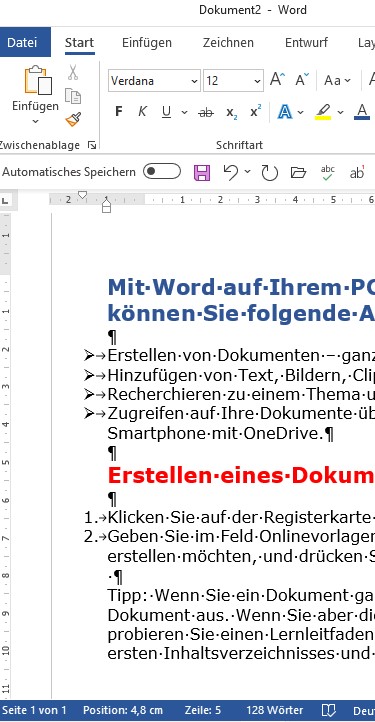Viewport: 375px width, 722px height.
Task: Open the Einfügen ribbon tab
Action: [146, 43]
